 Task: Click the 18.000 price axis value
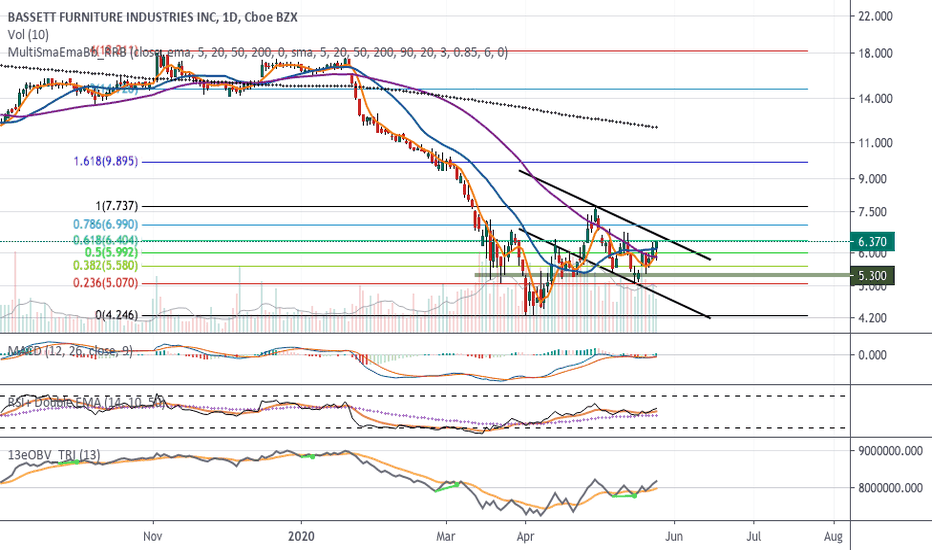[x=875, y=54]
